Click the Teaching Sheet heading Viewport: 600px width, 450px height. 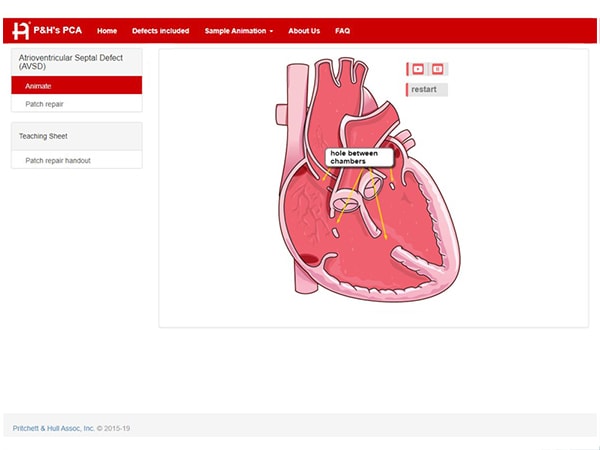(x=43, y=136)
